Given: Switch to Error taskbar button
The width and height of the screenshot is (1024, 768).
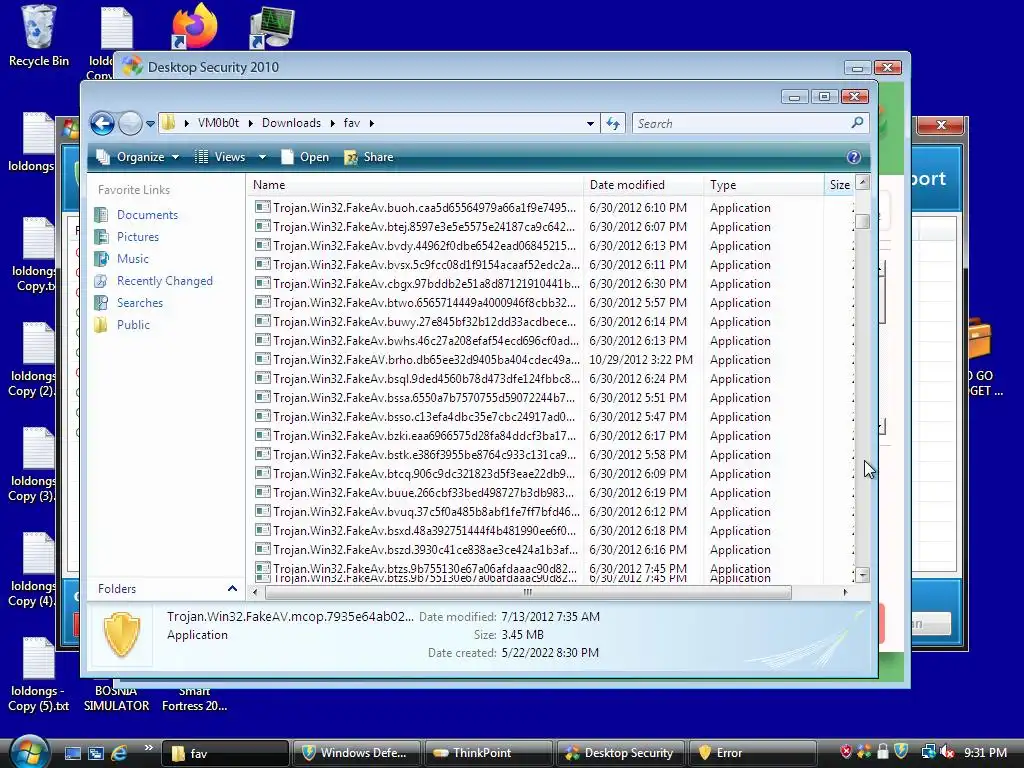Looking at the screenshot, I should pyautogui.click(x=752, y=753).
